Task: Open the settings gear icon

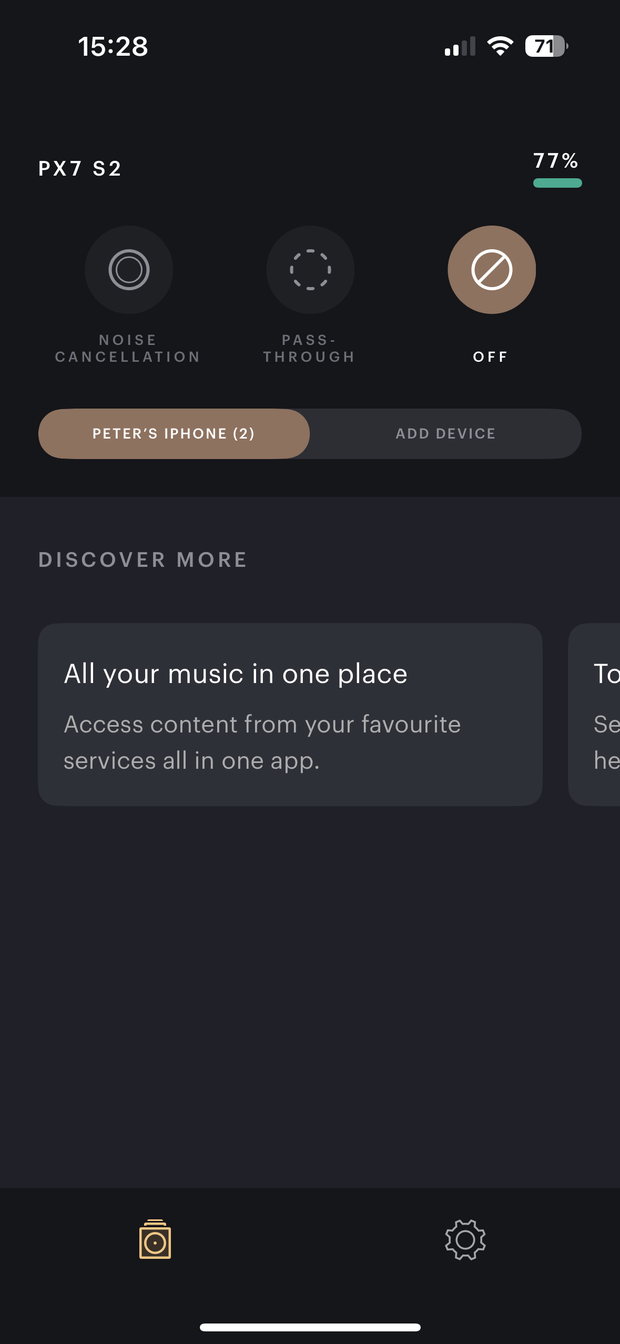Action: point(465,1240)
